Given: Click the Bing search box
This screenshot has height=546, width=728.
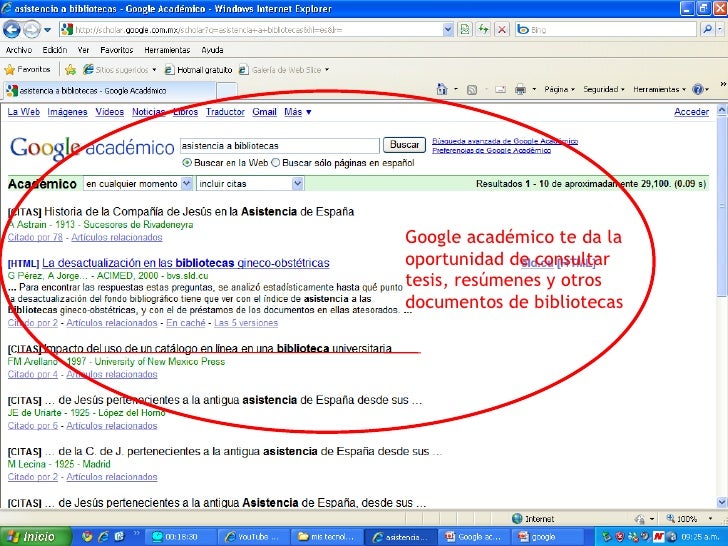Looking at the screenshot, I should tap(605, 30).
